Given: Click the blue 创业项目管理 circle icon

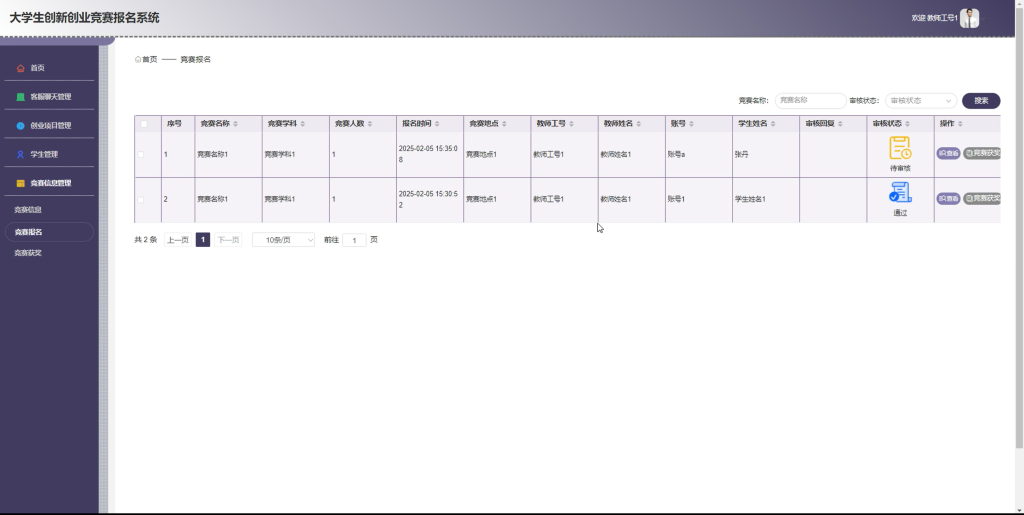Looking at the screenshot, I should tap(20, 125).
